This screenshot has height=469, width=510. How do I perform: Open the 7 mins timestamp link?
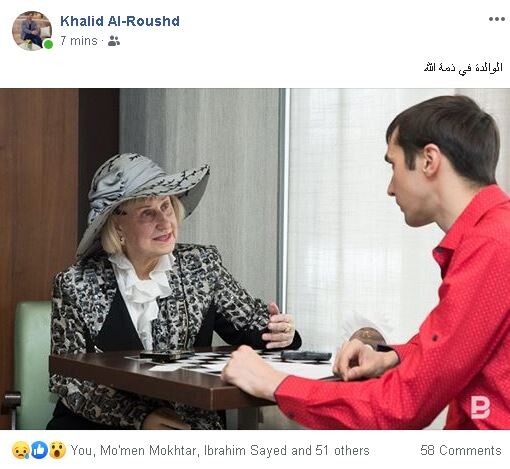click(79, 41)
